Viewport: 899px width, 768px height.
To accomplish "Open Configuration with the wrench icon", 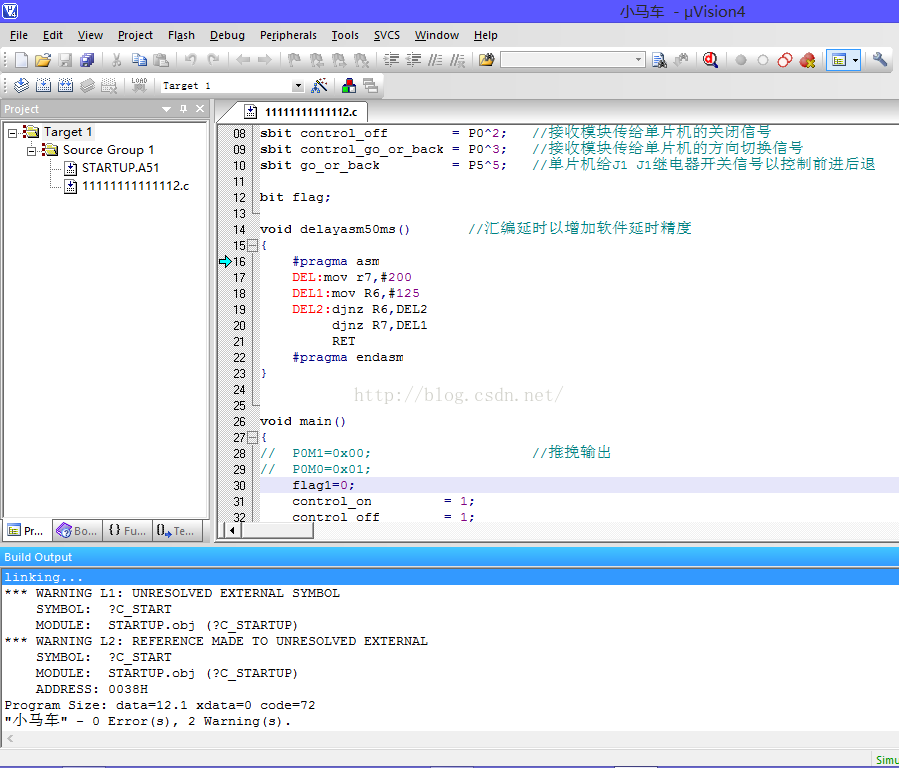I will click(880, 60).
